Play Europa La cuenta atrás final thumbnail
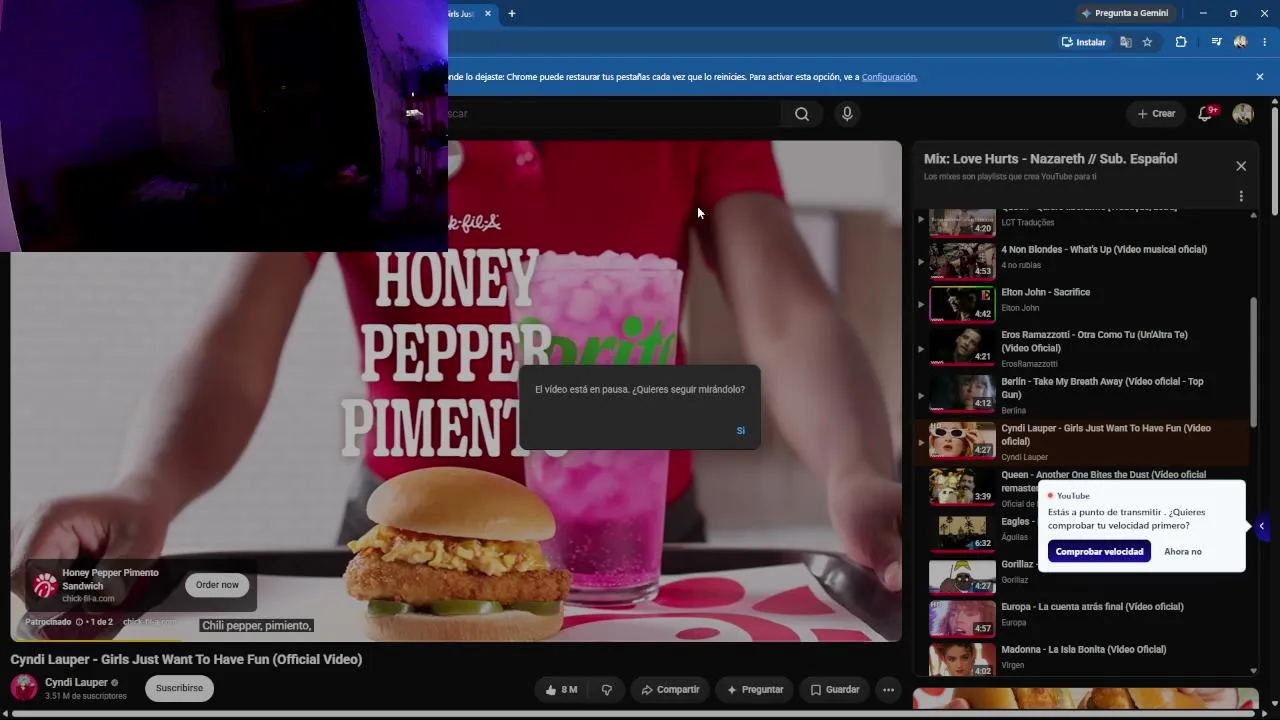The width and height of the screenshot is (1280, 720). (962, 619)
